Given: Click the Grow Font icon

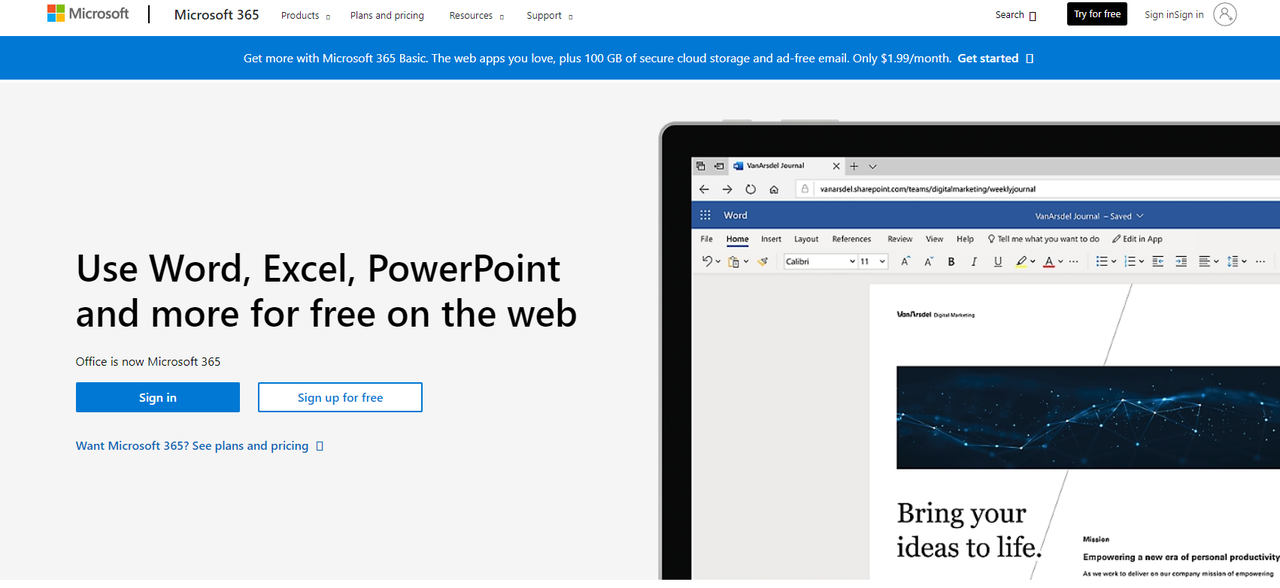Looking at the screenshot, I should [905, 261].
